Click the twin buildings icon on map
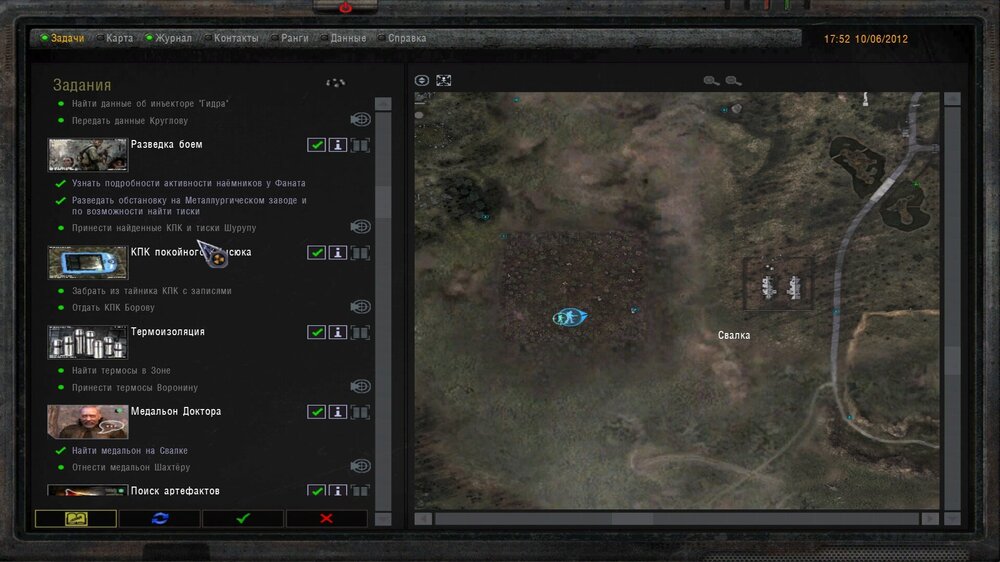This screenshot has height=562, width=1000. coord(781,287)
